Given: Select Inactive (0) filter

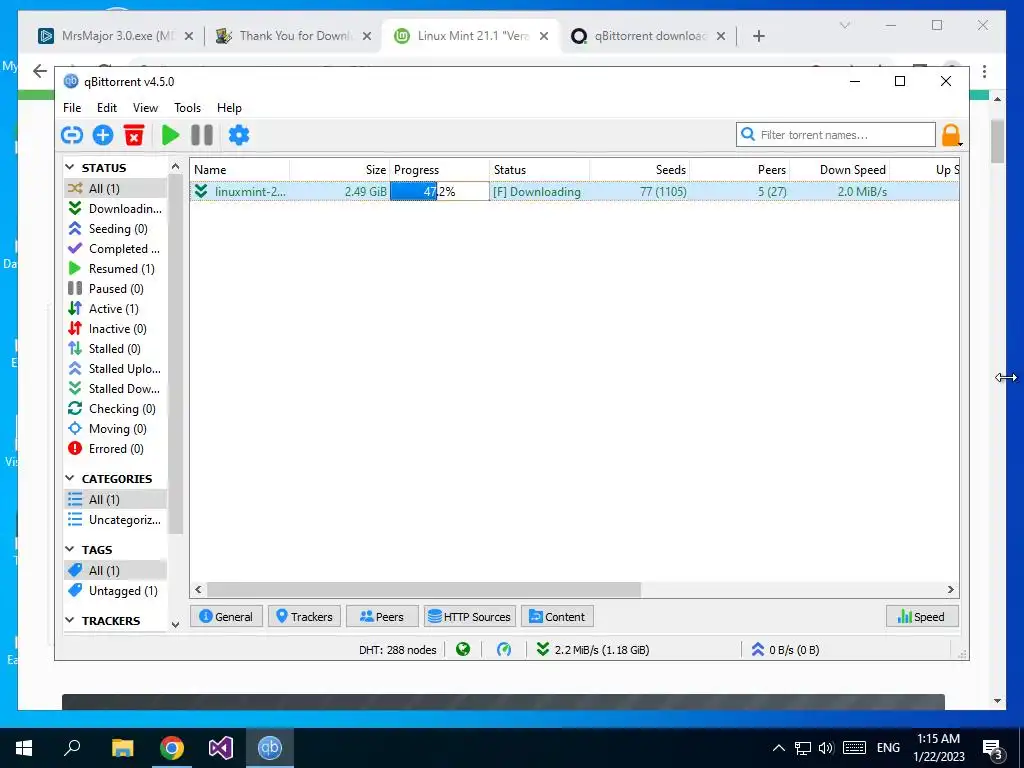Looking at the screenshot, I should (x=116, y=328).
